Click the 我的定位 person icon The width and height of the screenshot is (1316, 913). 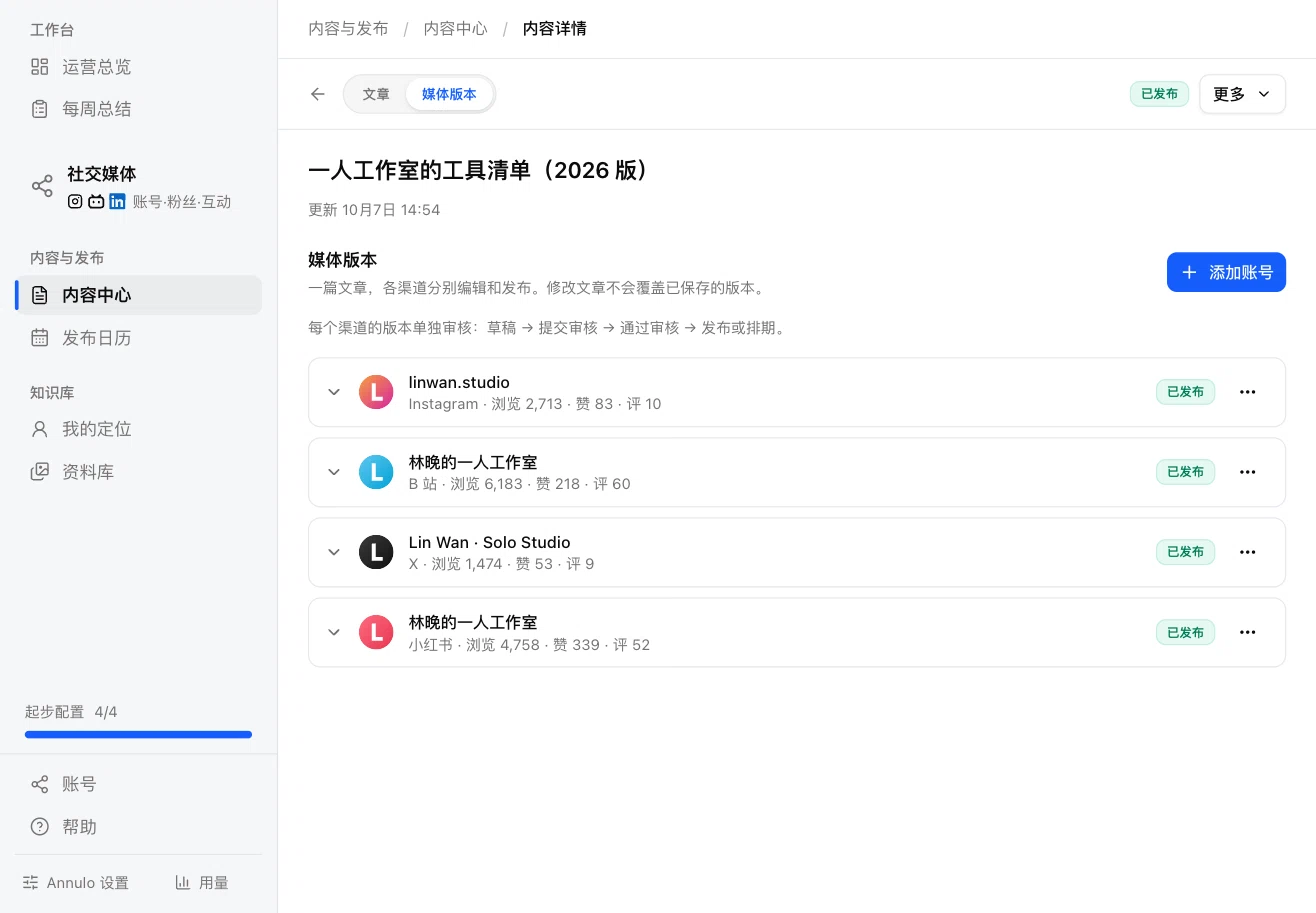click(40, 429)
